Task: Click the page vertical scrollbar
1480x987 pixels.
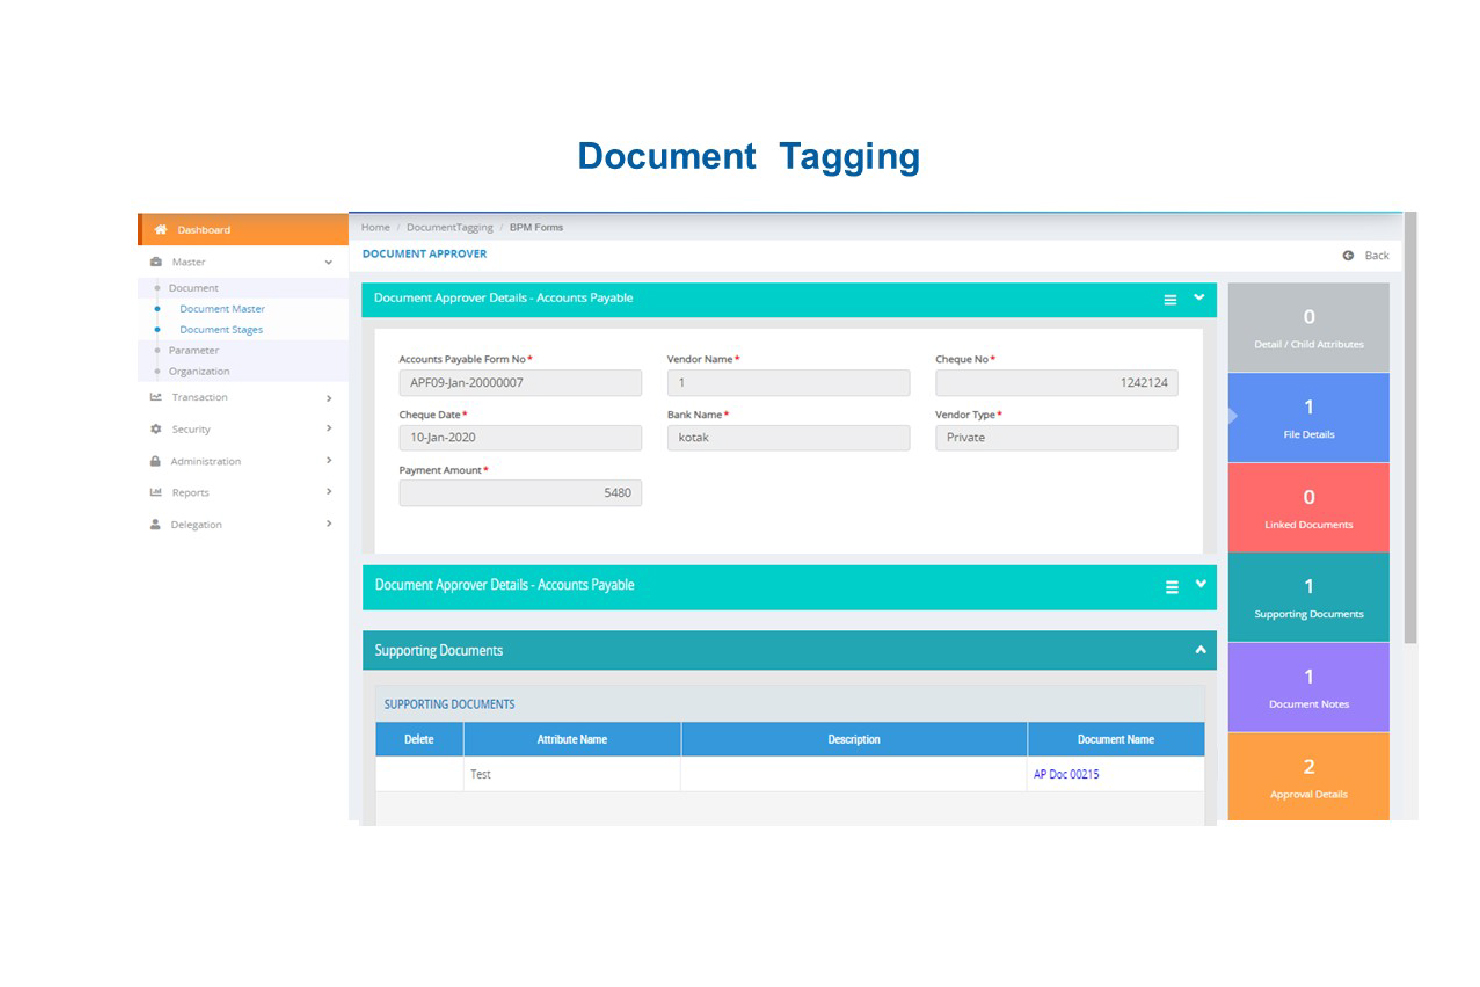Action: pos(1411,428)
